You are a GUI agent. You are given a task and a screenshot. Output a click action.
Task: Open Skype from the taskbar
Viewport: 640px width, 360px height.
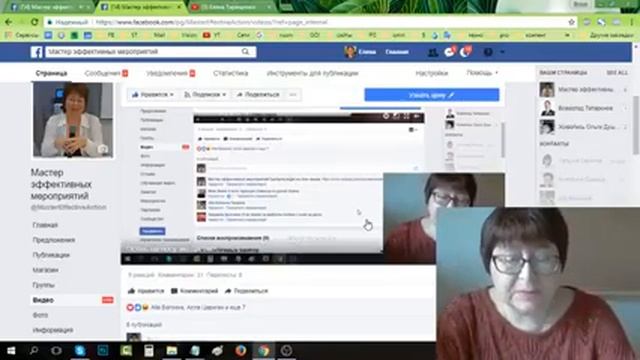(x=80, y=351)
